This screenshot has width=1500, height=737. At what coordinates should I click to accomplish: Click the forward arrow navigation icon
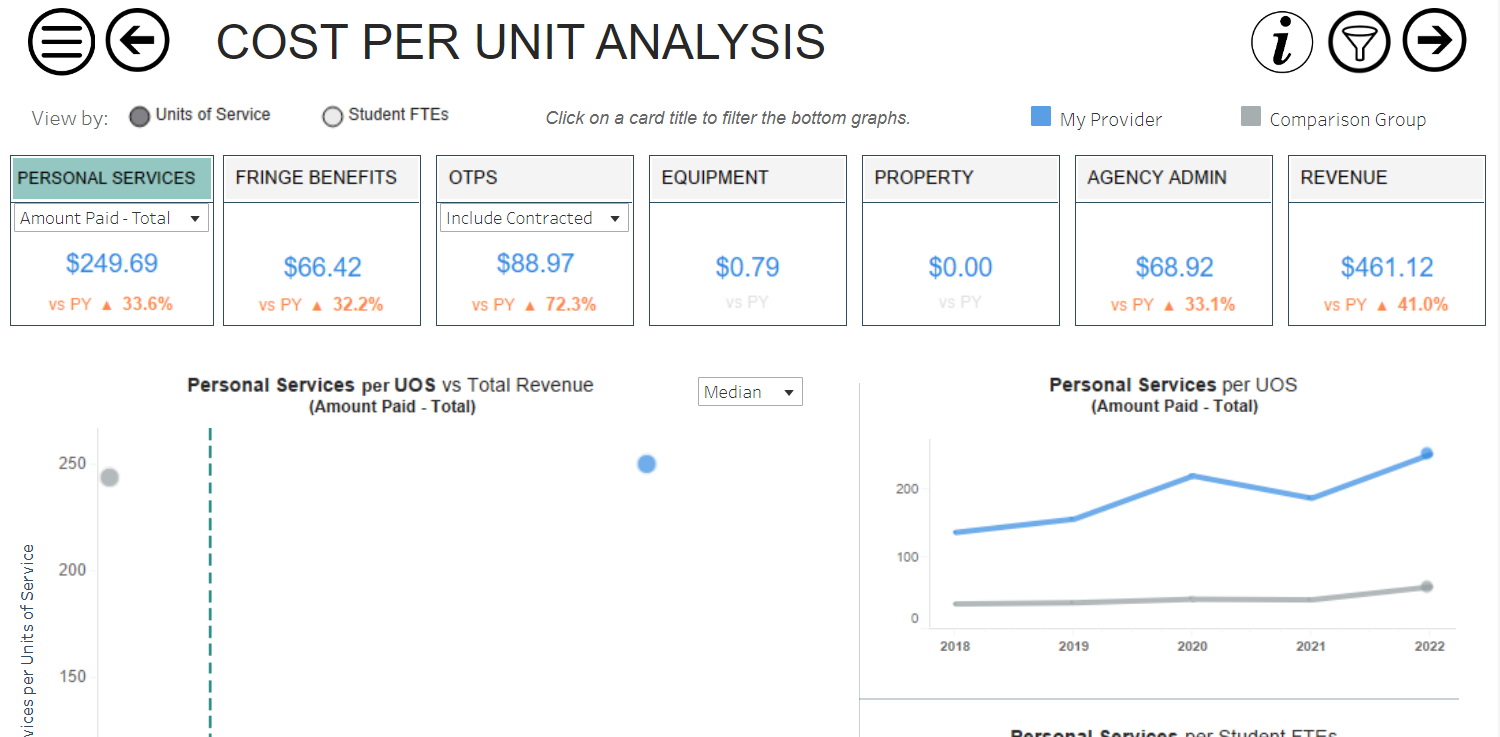1435,41
